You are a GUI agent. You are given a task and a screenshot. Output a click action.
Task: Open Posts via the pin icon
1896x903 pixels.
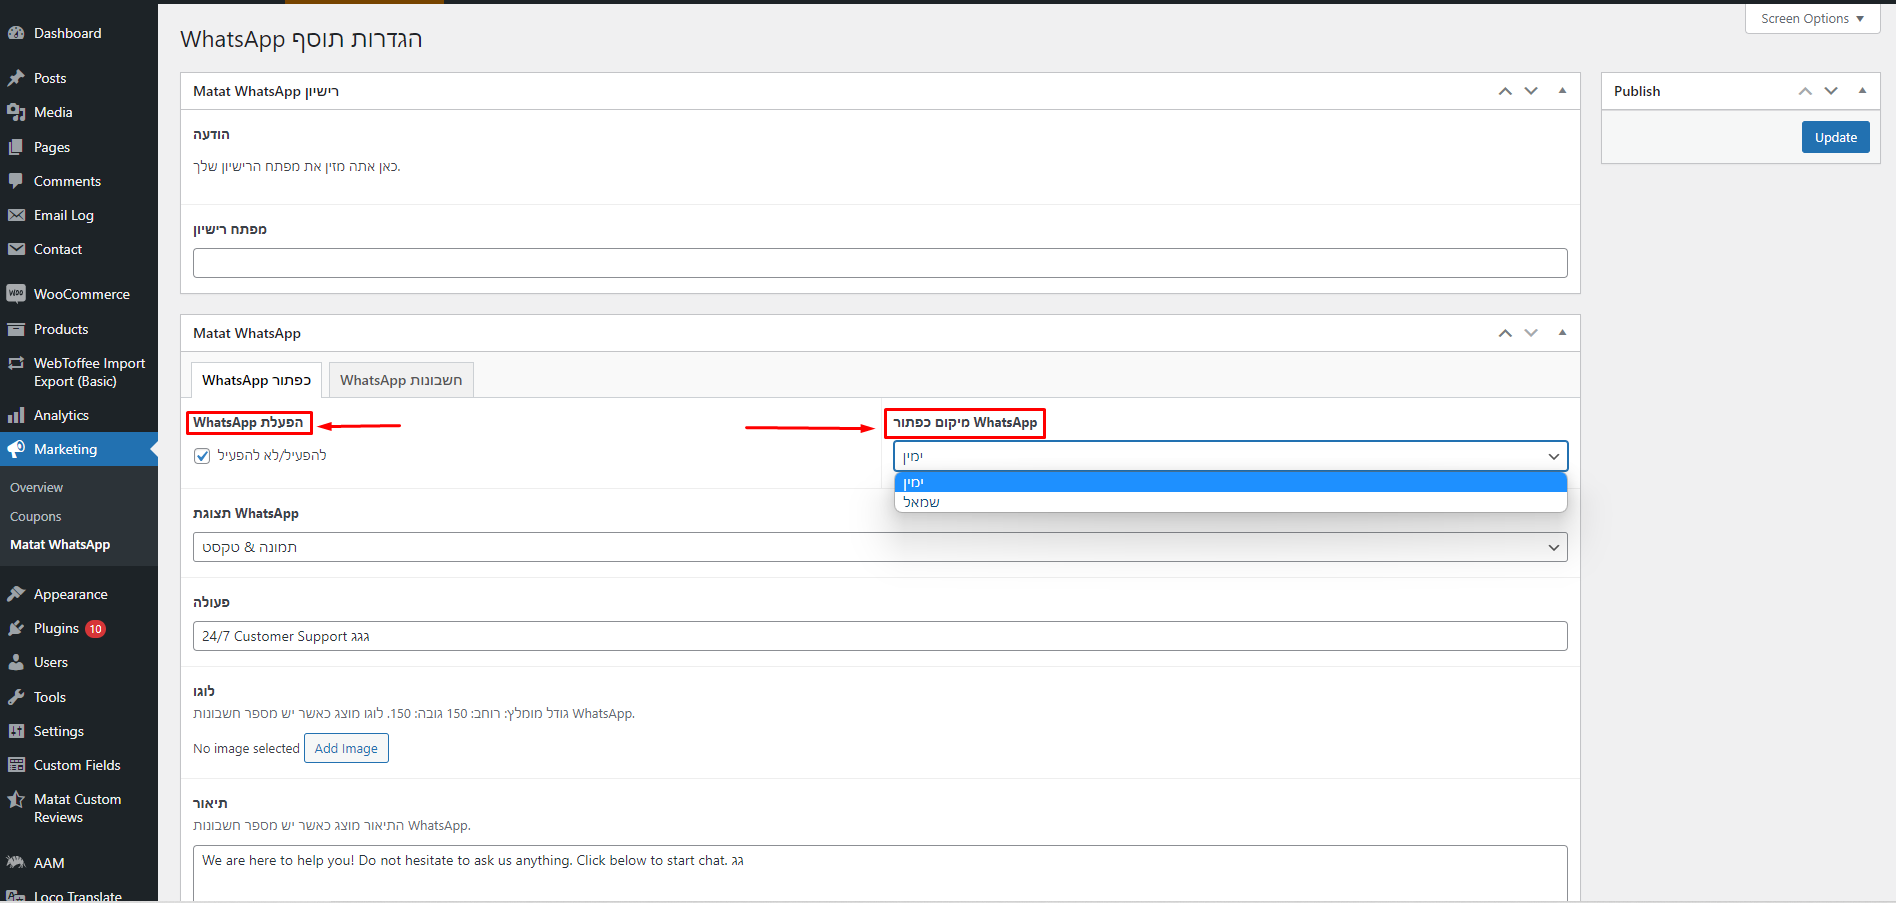click(16, 78)
